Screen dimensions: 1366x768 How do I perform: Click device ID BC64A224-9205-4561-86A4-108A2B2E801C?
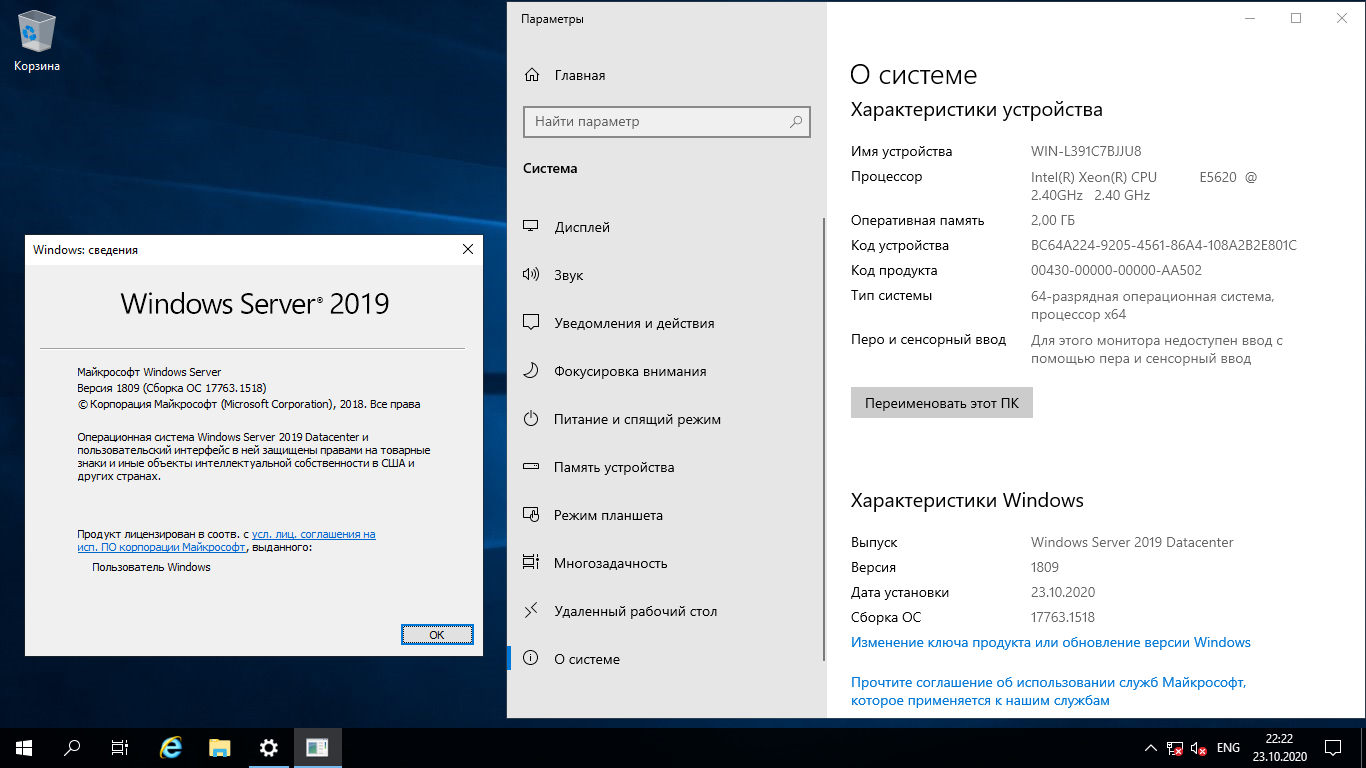coord(1164,245)
